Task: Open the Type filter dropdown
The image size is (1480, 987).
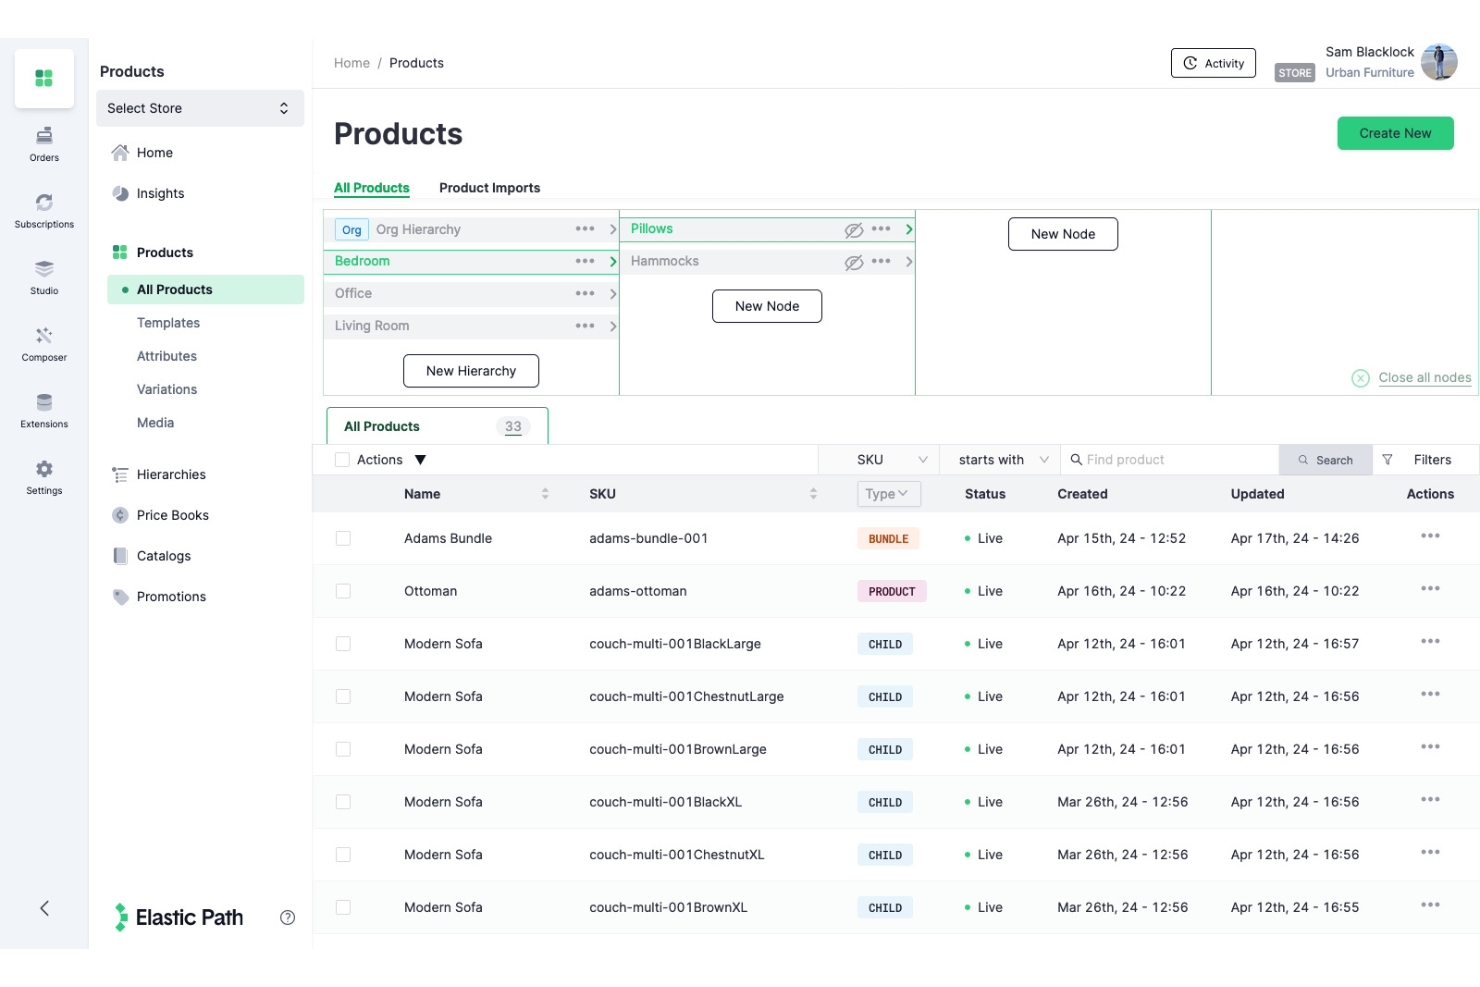Action: tap(888, 493)
